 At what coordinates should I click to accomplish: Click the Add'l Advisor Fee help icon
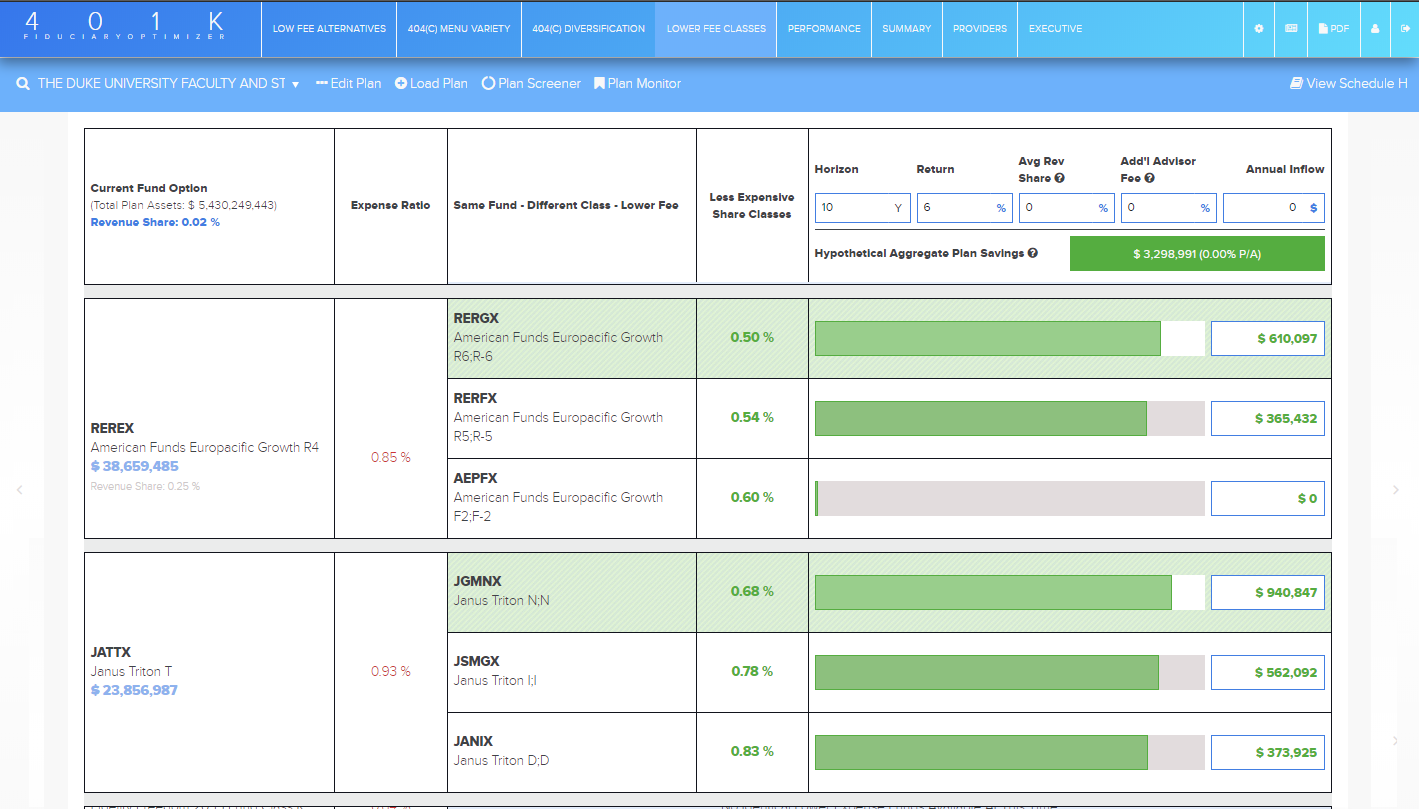coord(1149,178)
